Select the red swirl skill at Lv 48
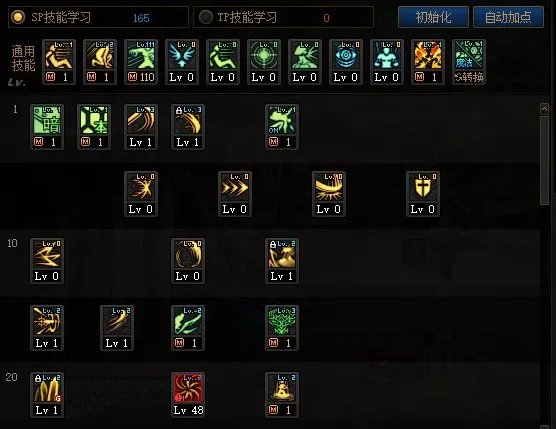The width and height of the screenshot is (556, 429). [x=188, y=395]
